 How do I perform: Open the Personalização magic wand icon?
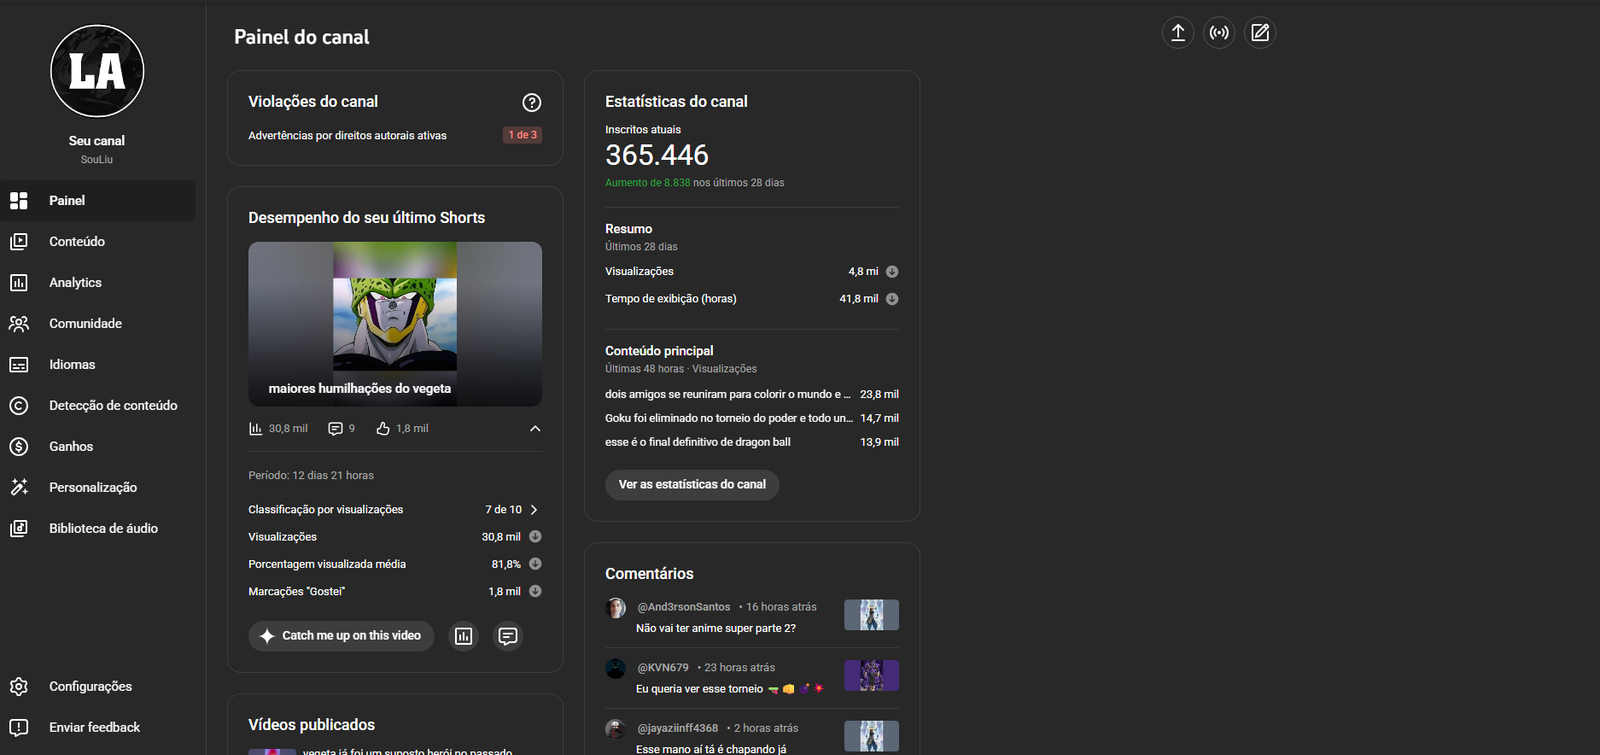pyautogui.click(x=19, y=488)
